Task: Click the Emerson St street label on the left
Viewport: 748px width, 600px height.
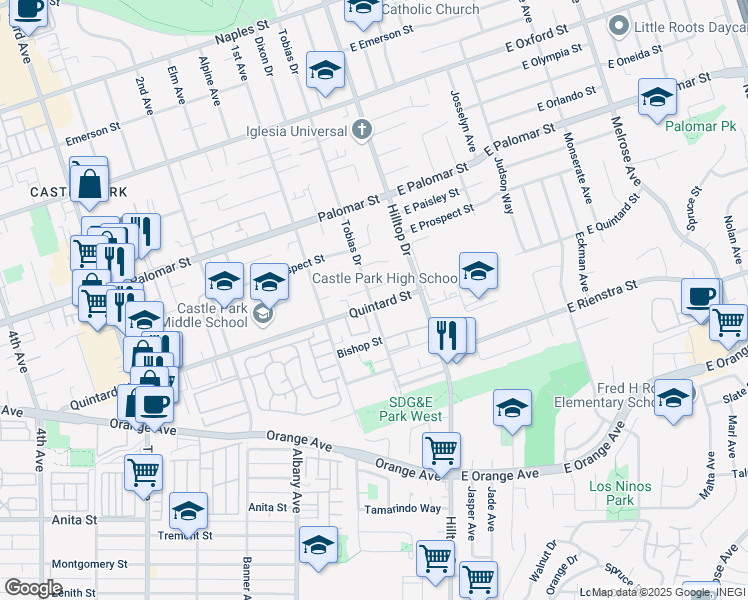Action: (x=93, y=134)
